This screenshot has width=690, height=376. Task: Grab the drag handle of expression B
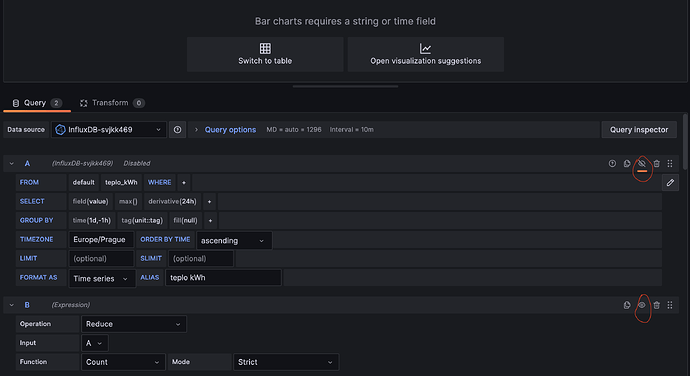[x=670, y=305]
